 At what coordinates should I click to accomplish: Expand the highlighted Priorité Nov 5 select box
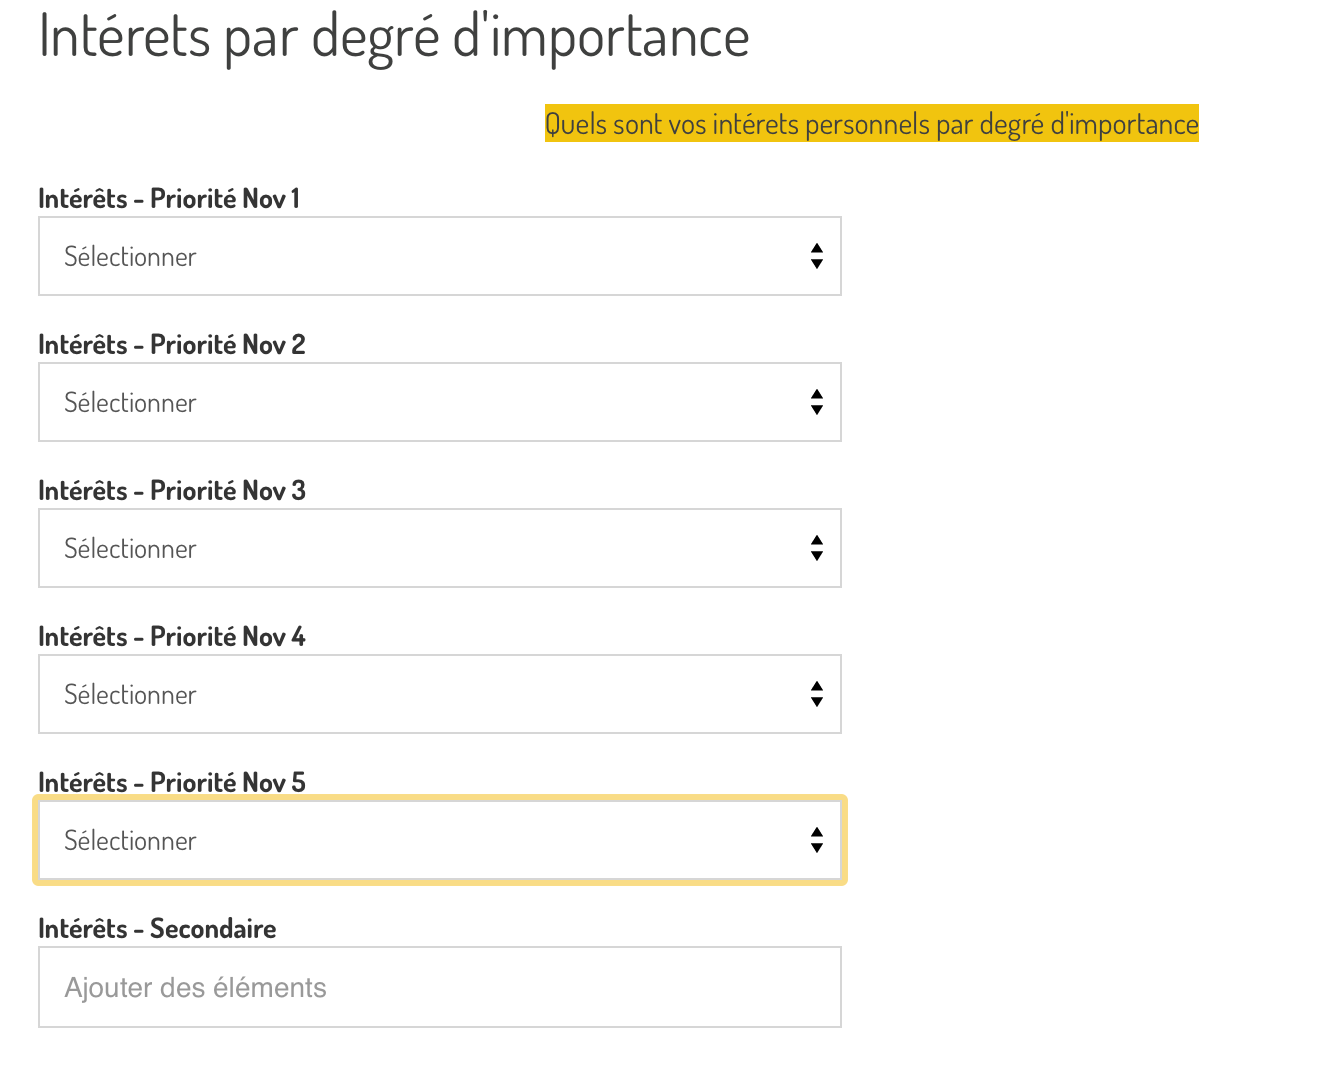coord(439,840)
